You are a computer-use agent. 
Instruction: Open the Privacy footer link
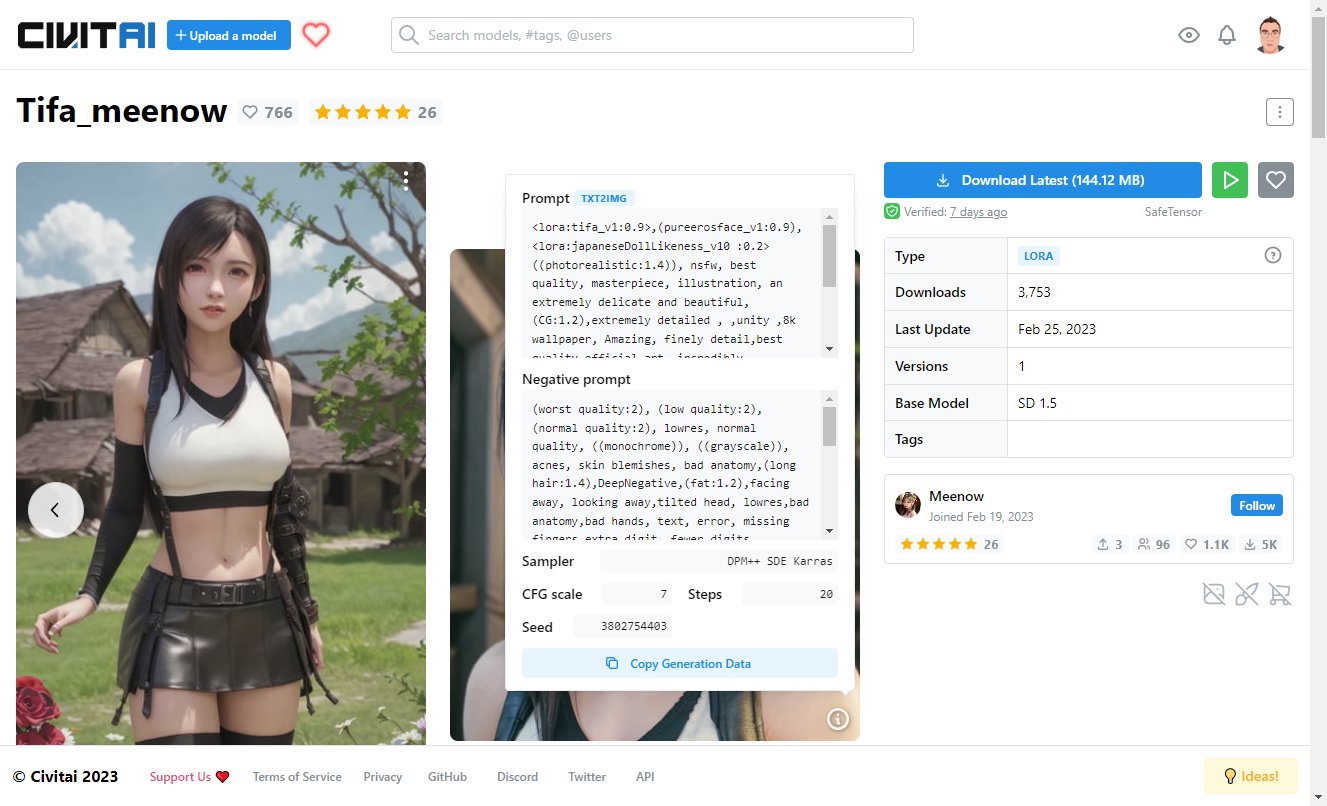point(383,777)
